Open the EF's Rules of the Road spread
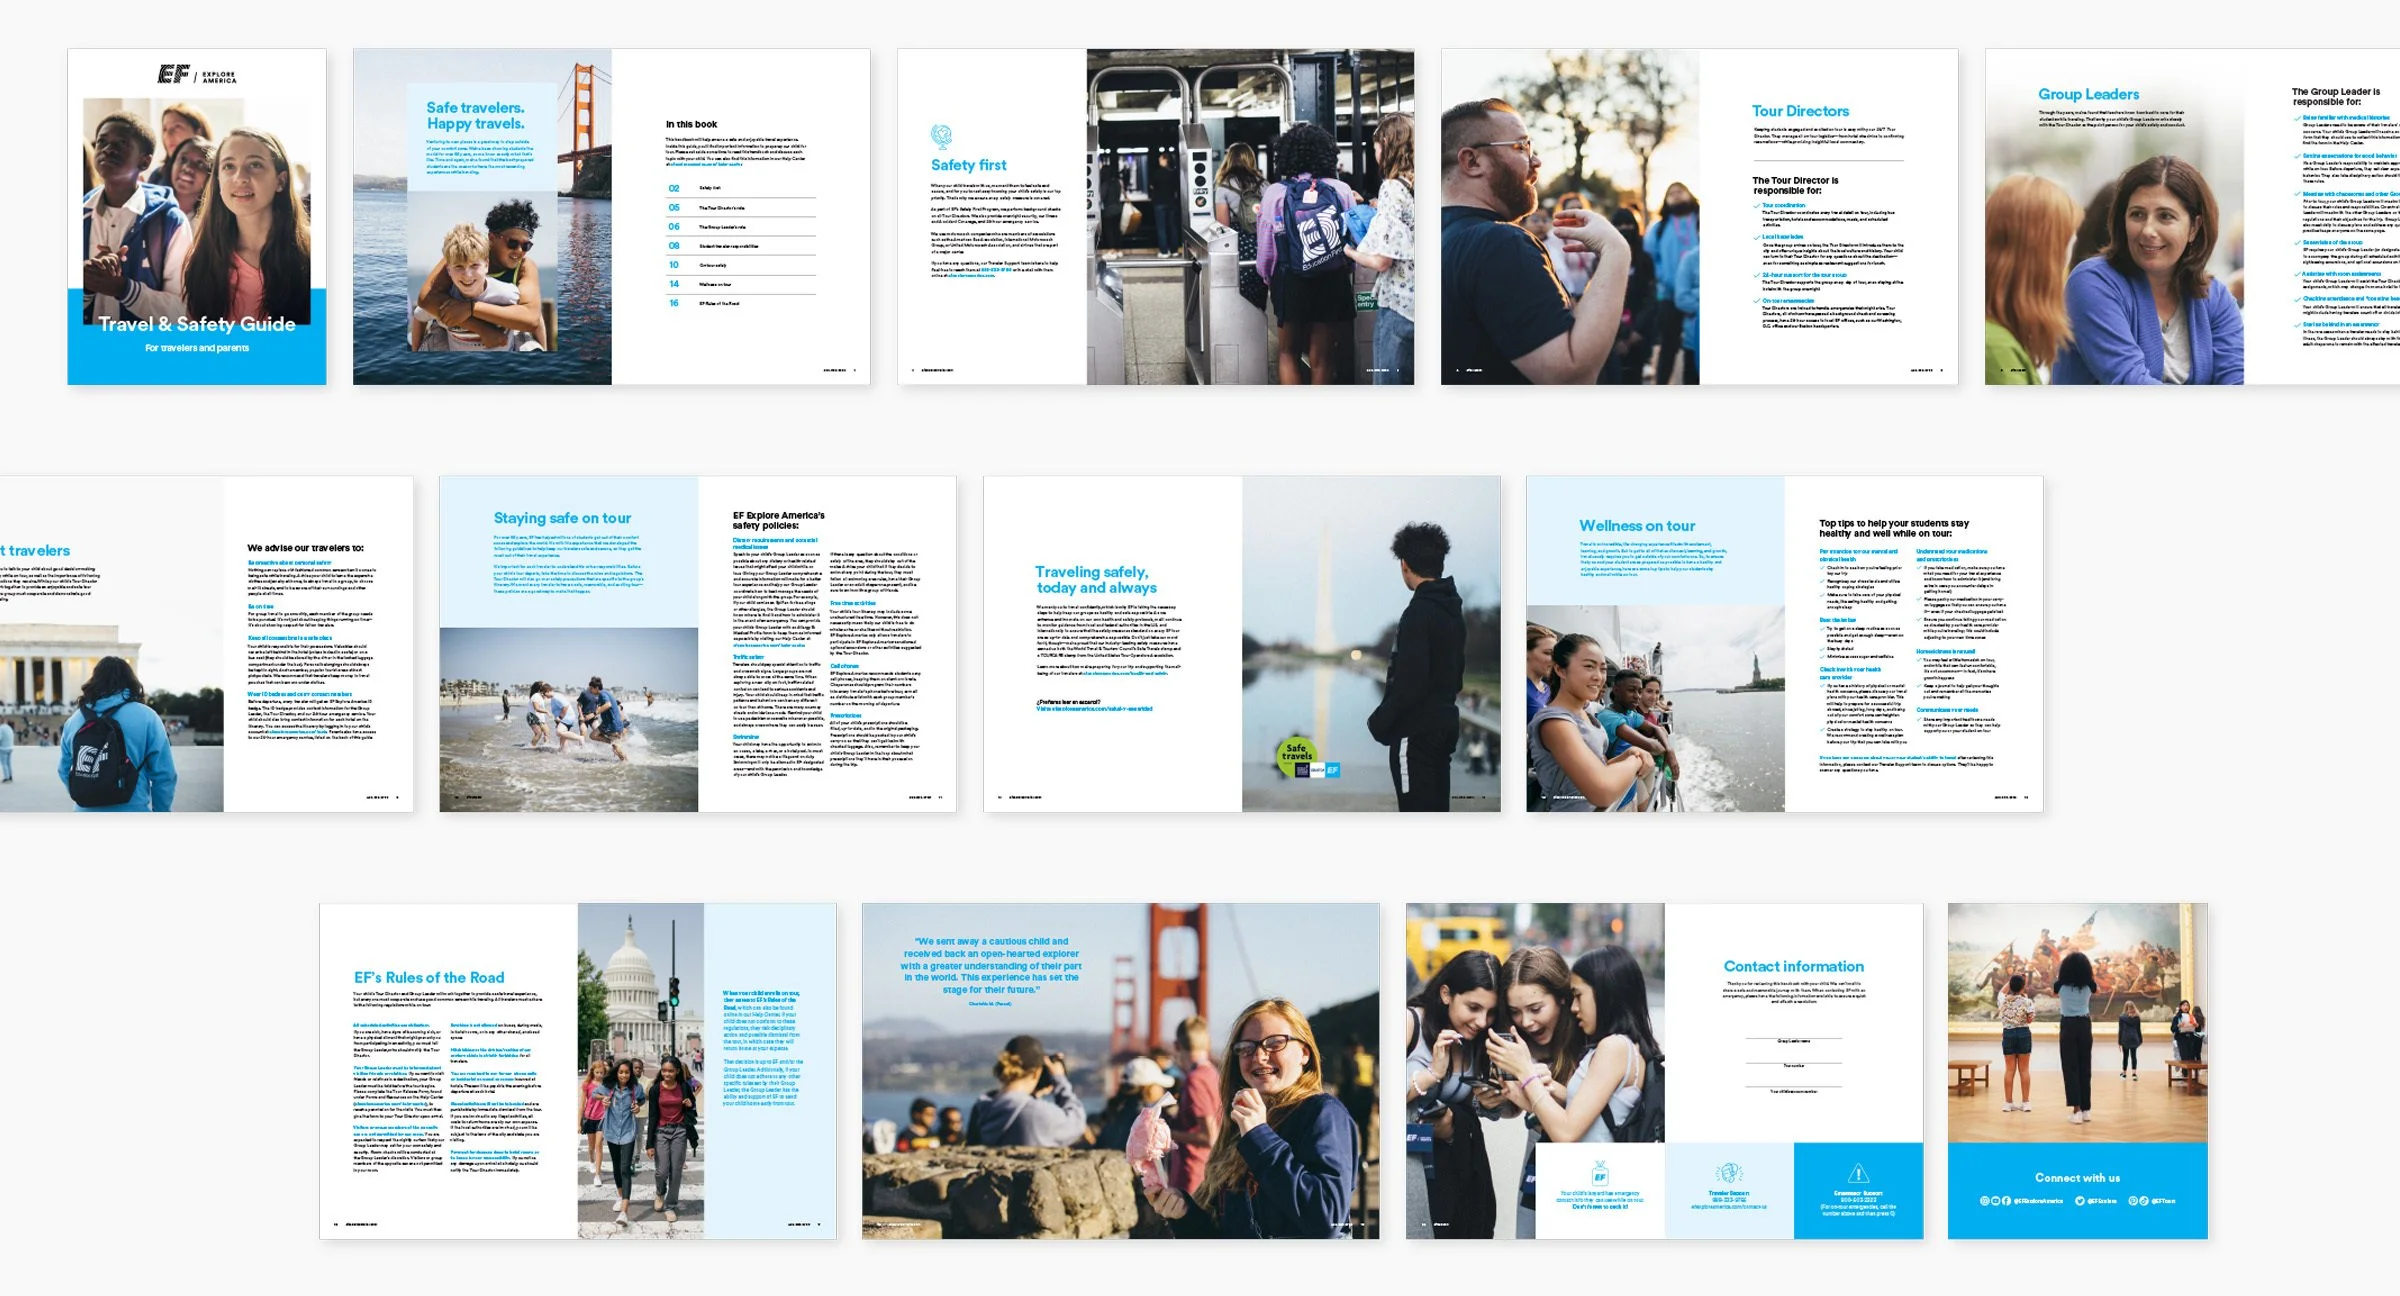This screenshot has width=2400, height=1296. pos(577,1071)
